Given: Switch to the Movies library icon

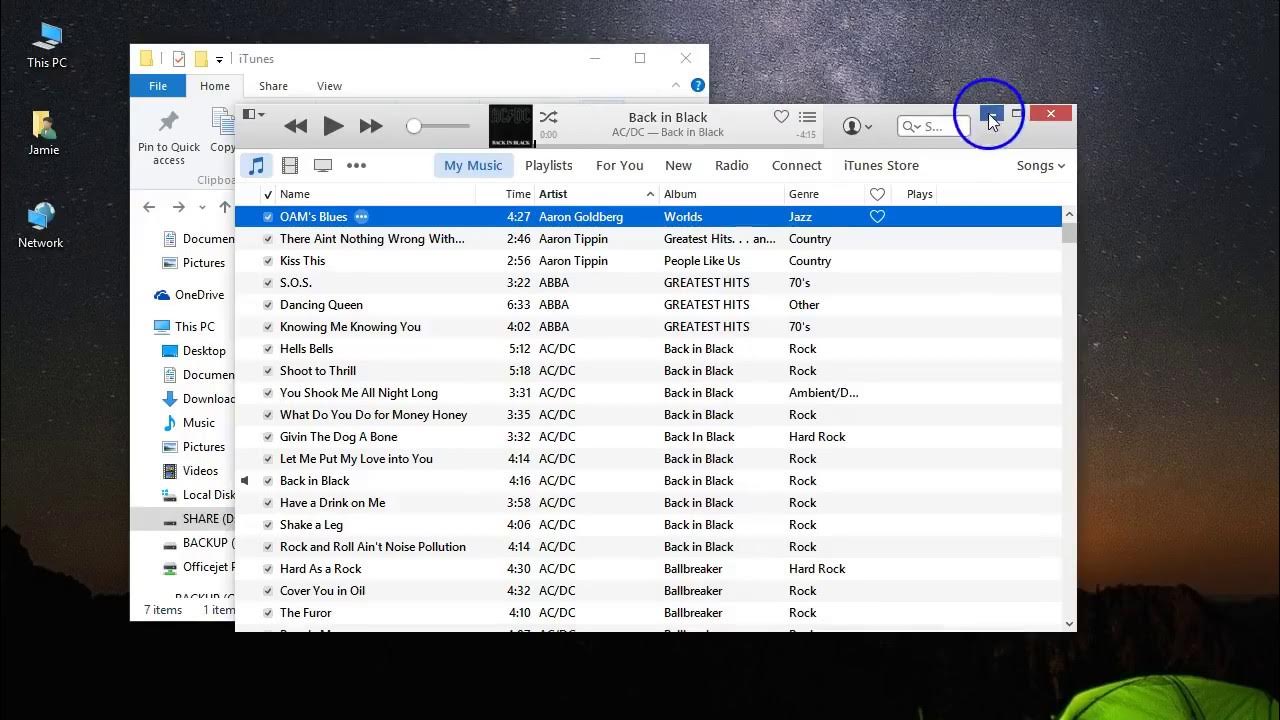Looking at the screenshot, I should [x=290, y=165].
